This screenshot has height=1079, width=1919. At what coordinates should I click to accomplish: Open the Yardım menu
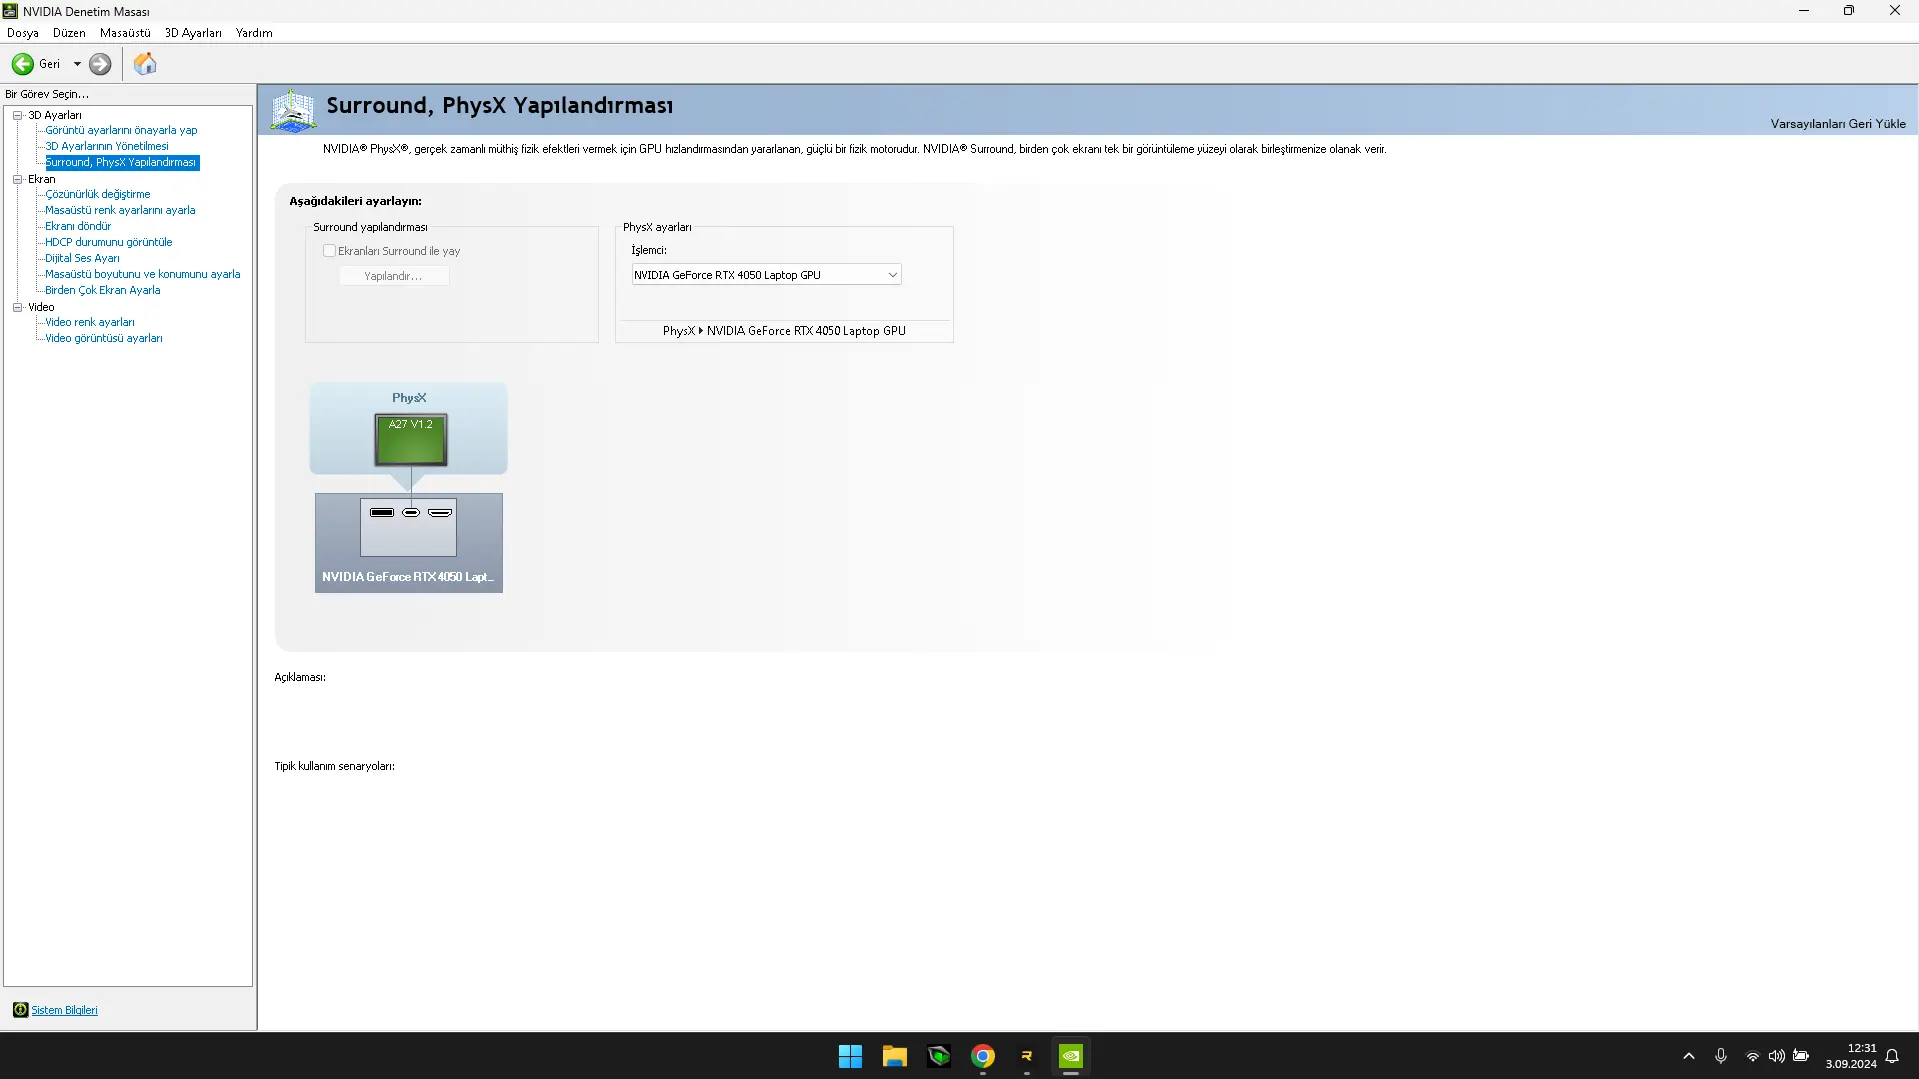254,33
